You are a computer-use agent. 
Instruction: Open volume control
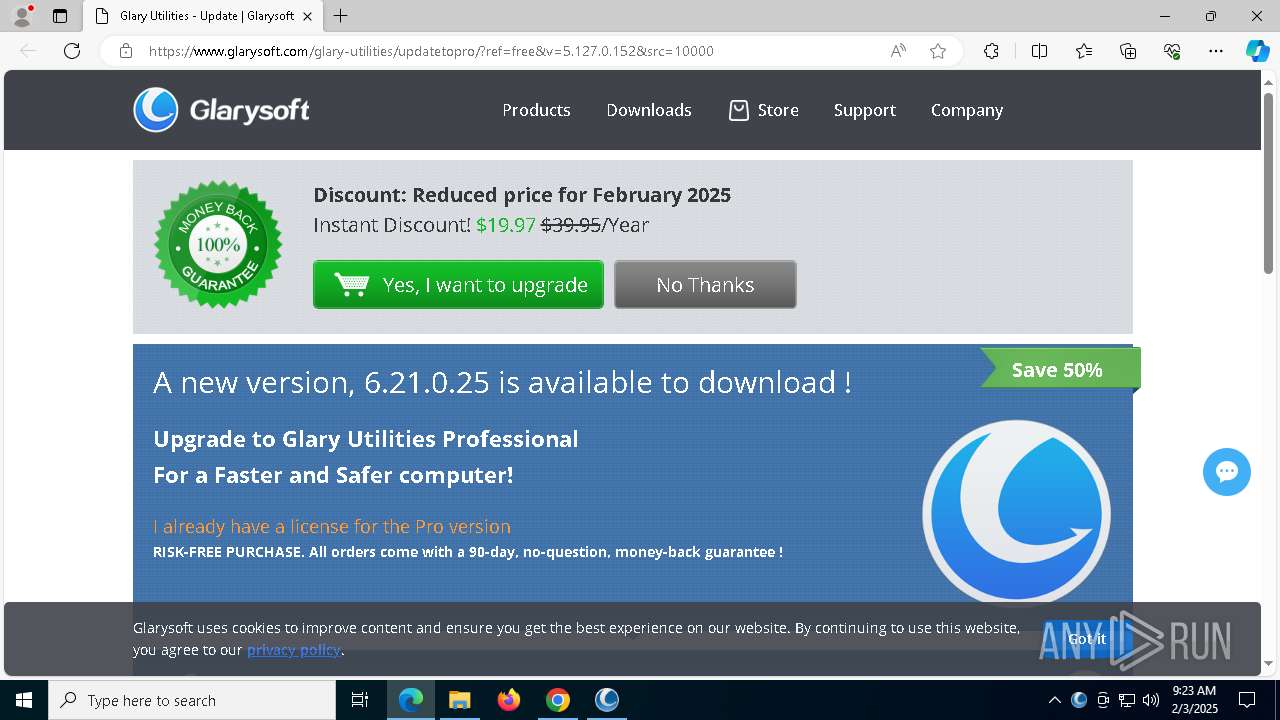1151,700
